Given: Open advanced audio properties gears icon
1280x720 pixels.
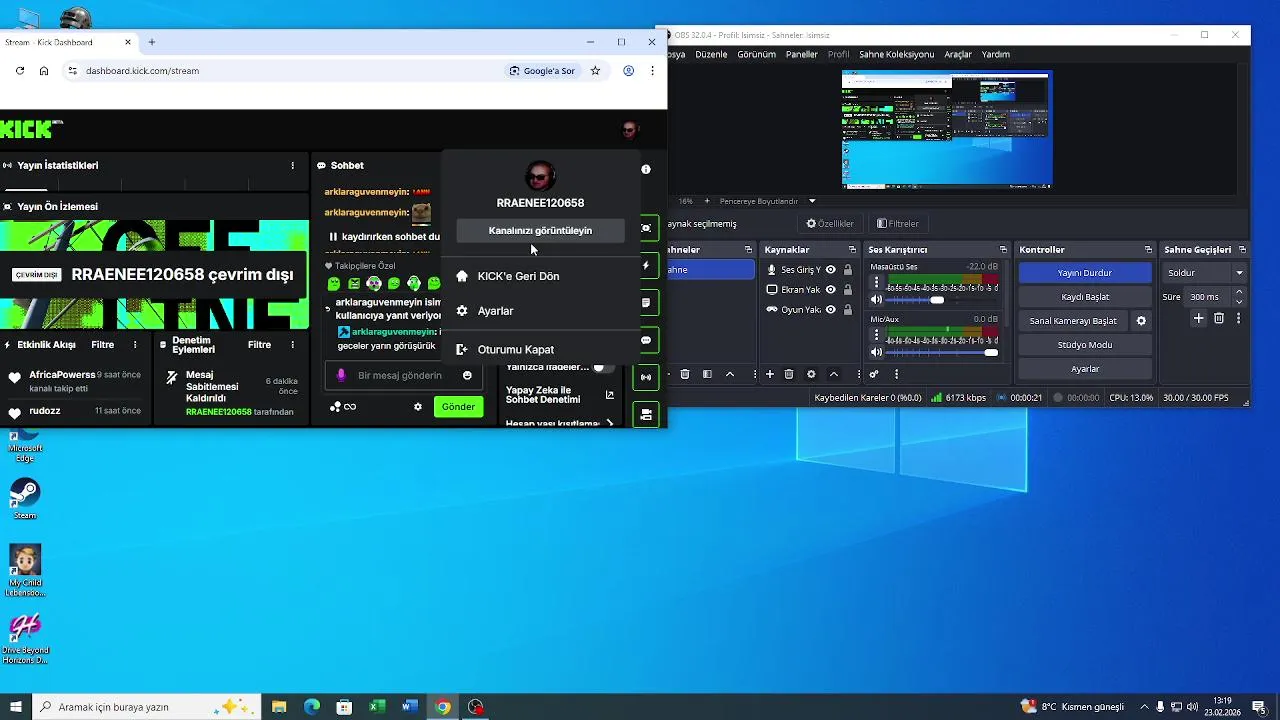Looking at the screenshot, I should pos(874,374).
